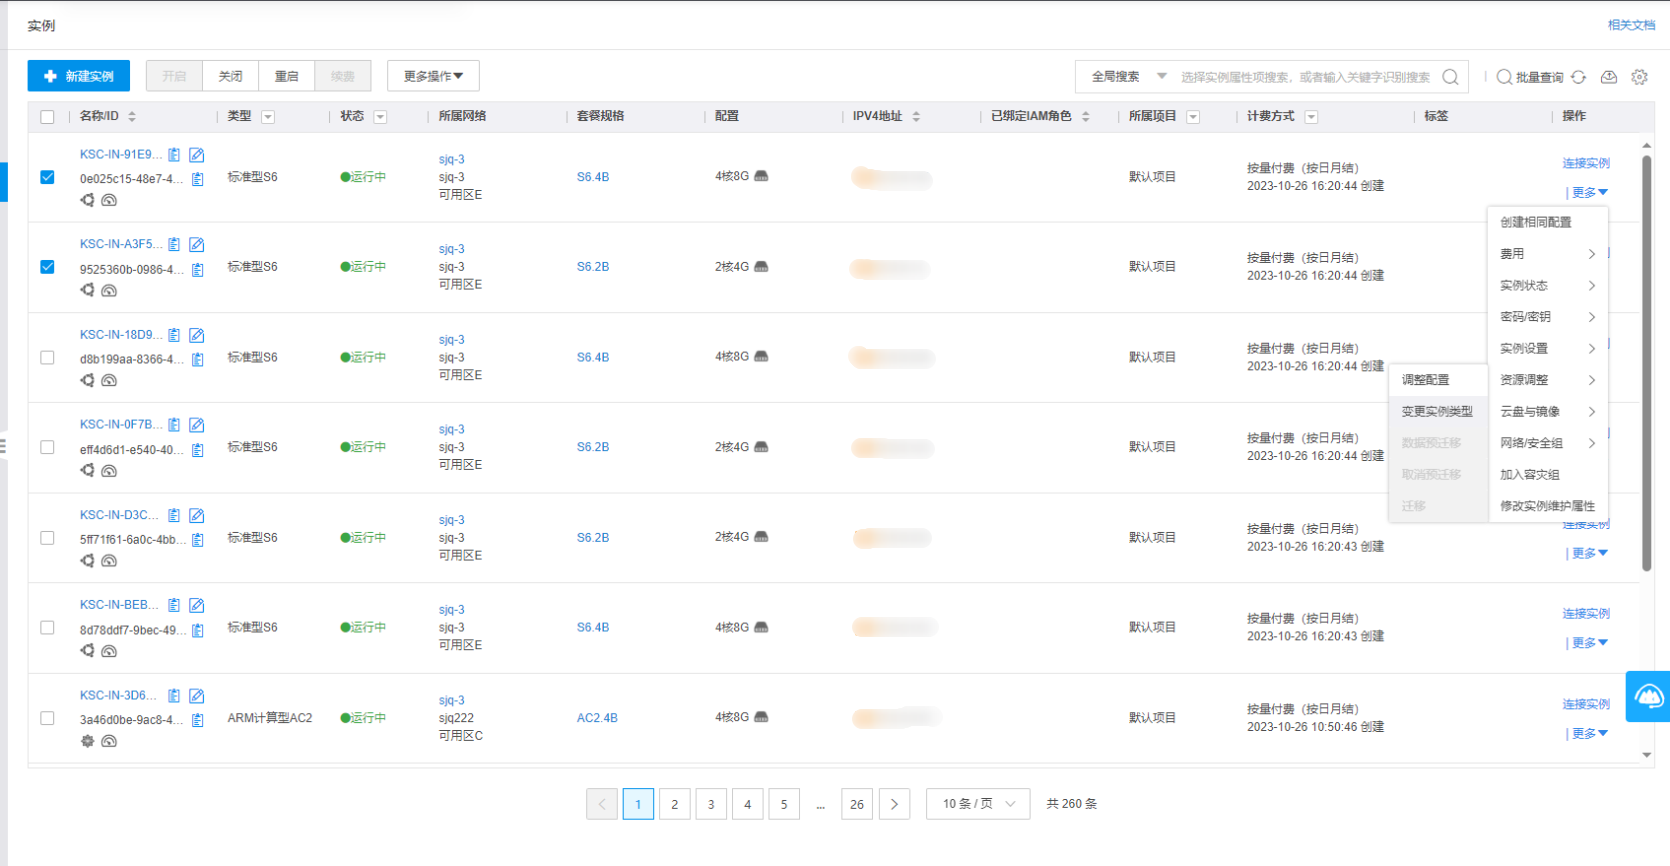Uncheck the KSC-IN-91E9 instance checkbox
The image size is (1670, 866).
click(x=47, y=177)
